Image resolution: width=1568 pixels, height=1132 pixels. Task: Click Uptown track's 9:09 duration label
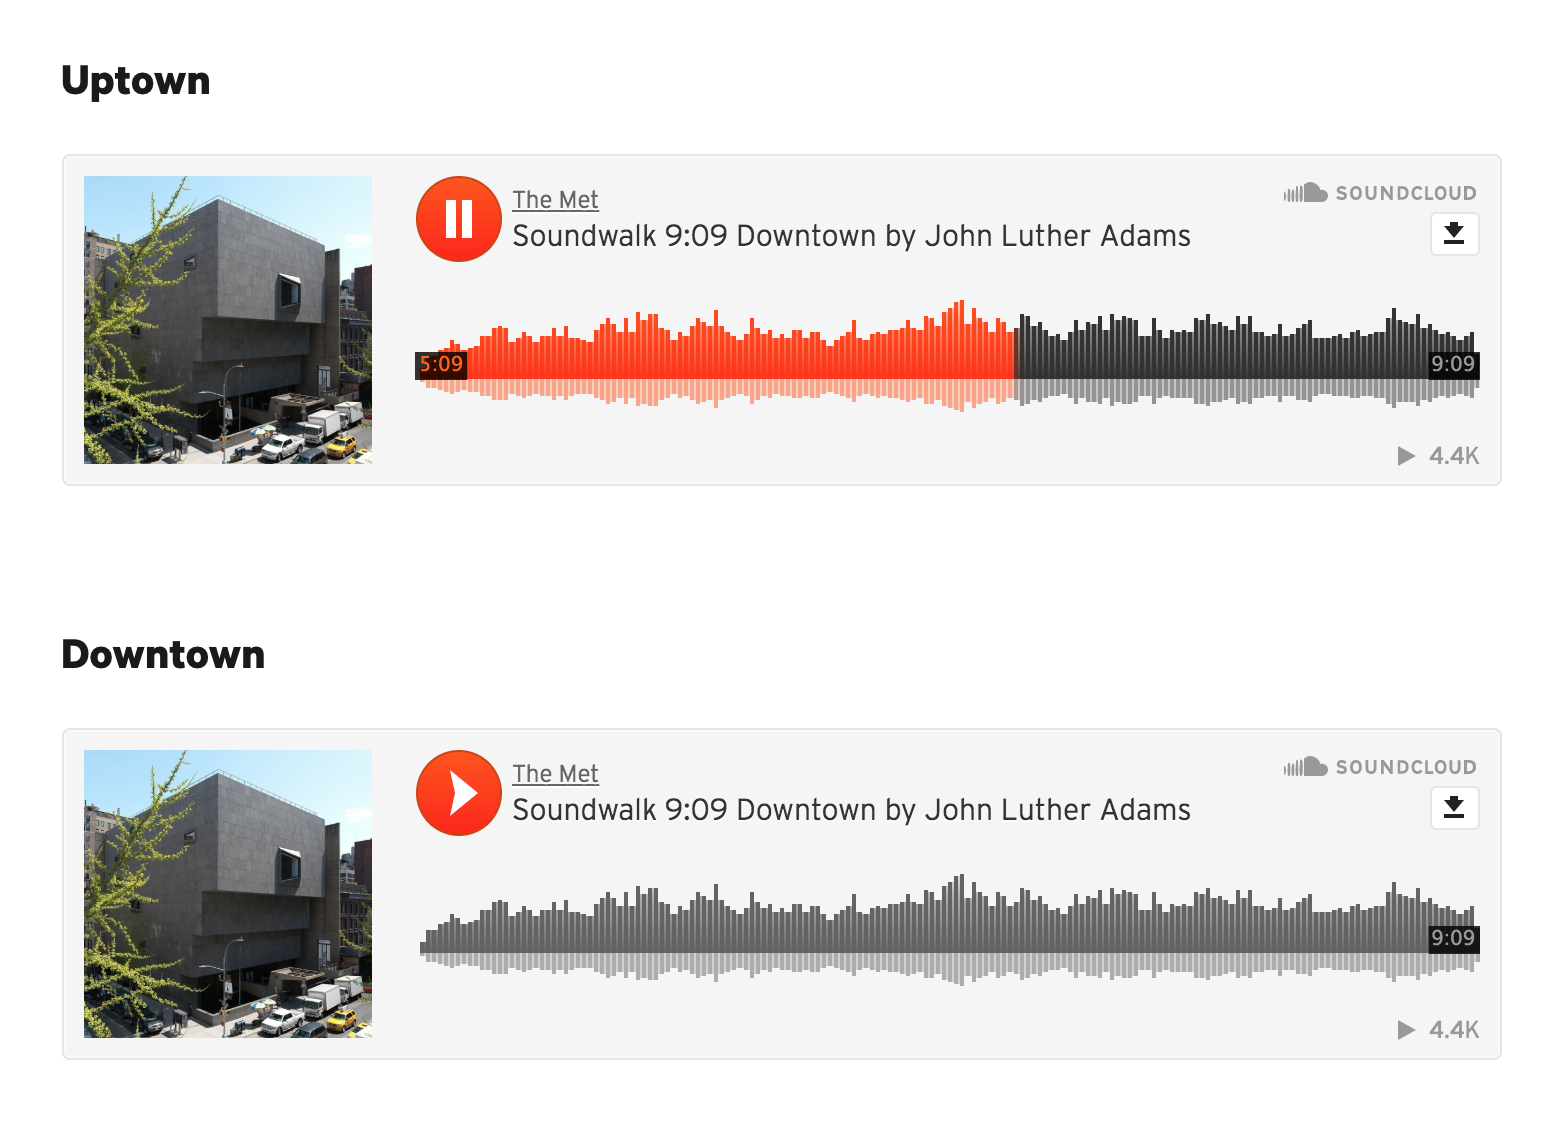tap(1453, 365)
